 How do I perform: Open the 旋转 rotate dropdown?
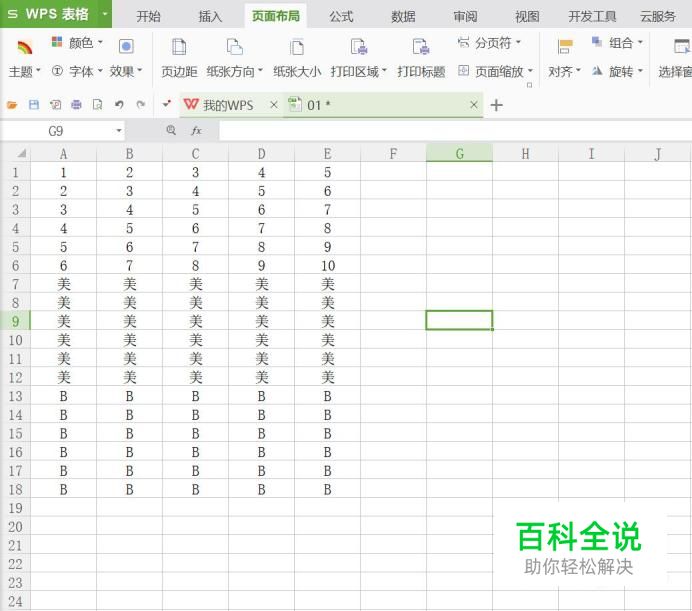[617, 71]
